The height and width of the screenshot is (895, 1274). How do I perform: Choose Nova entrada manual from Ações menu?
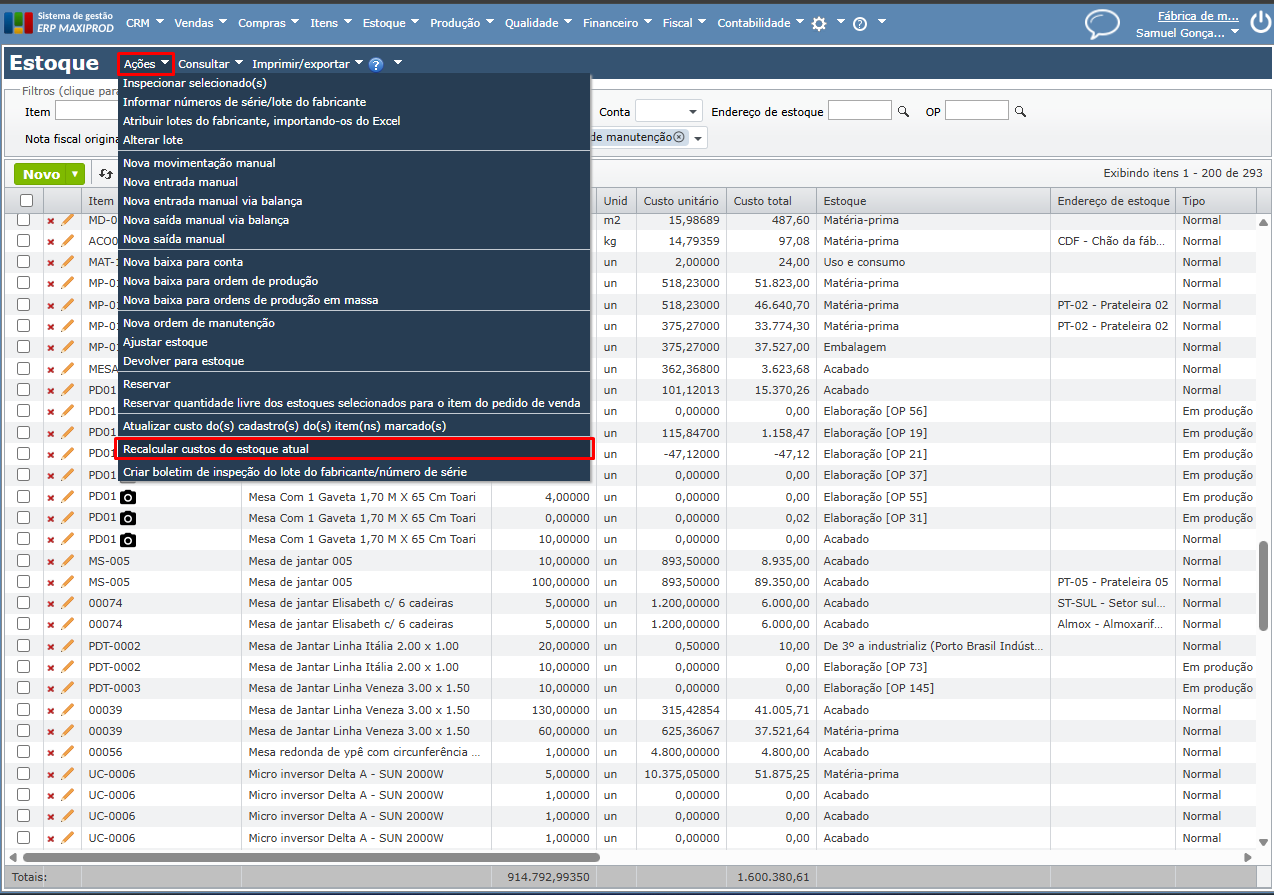pos(180,182)
